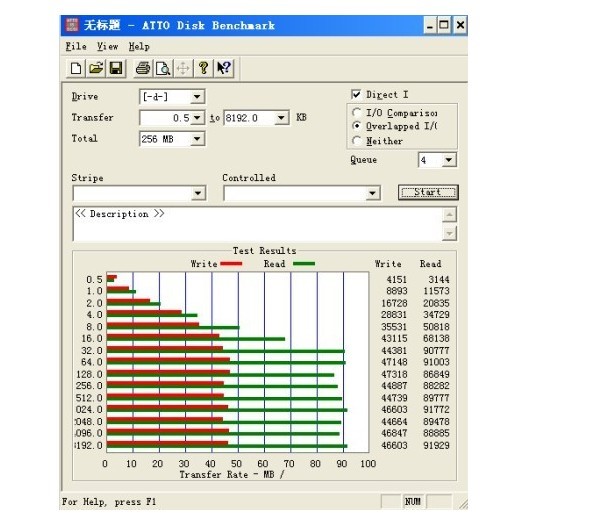Click the Save floppy disk icon

pos(116,68)
